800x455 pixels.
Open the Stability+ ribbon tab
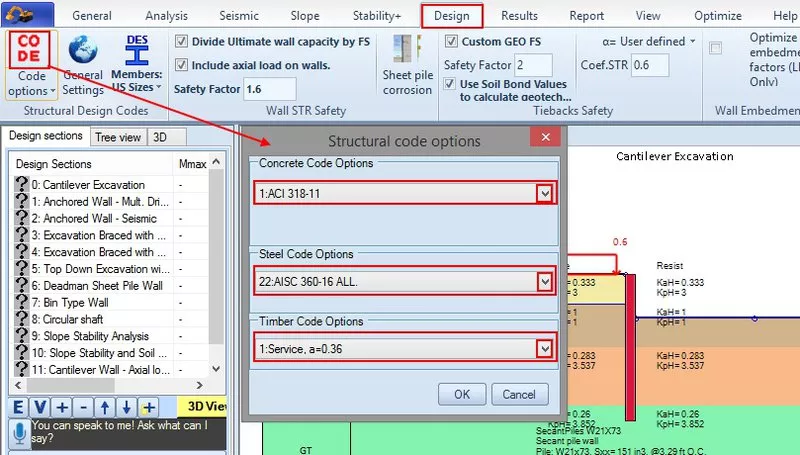377,16
